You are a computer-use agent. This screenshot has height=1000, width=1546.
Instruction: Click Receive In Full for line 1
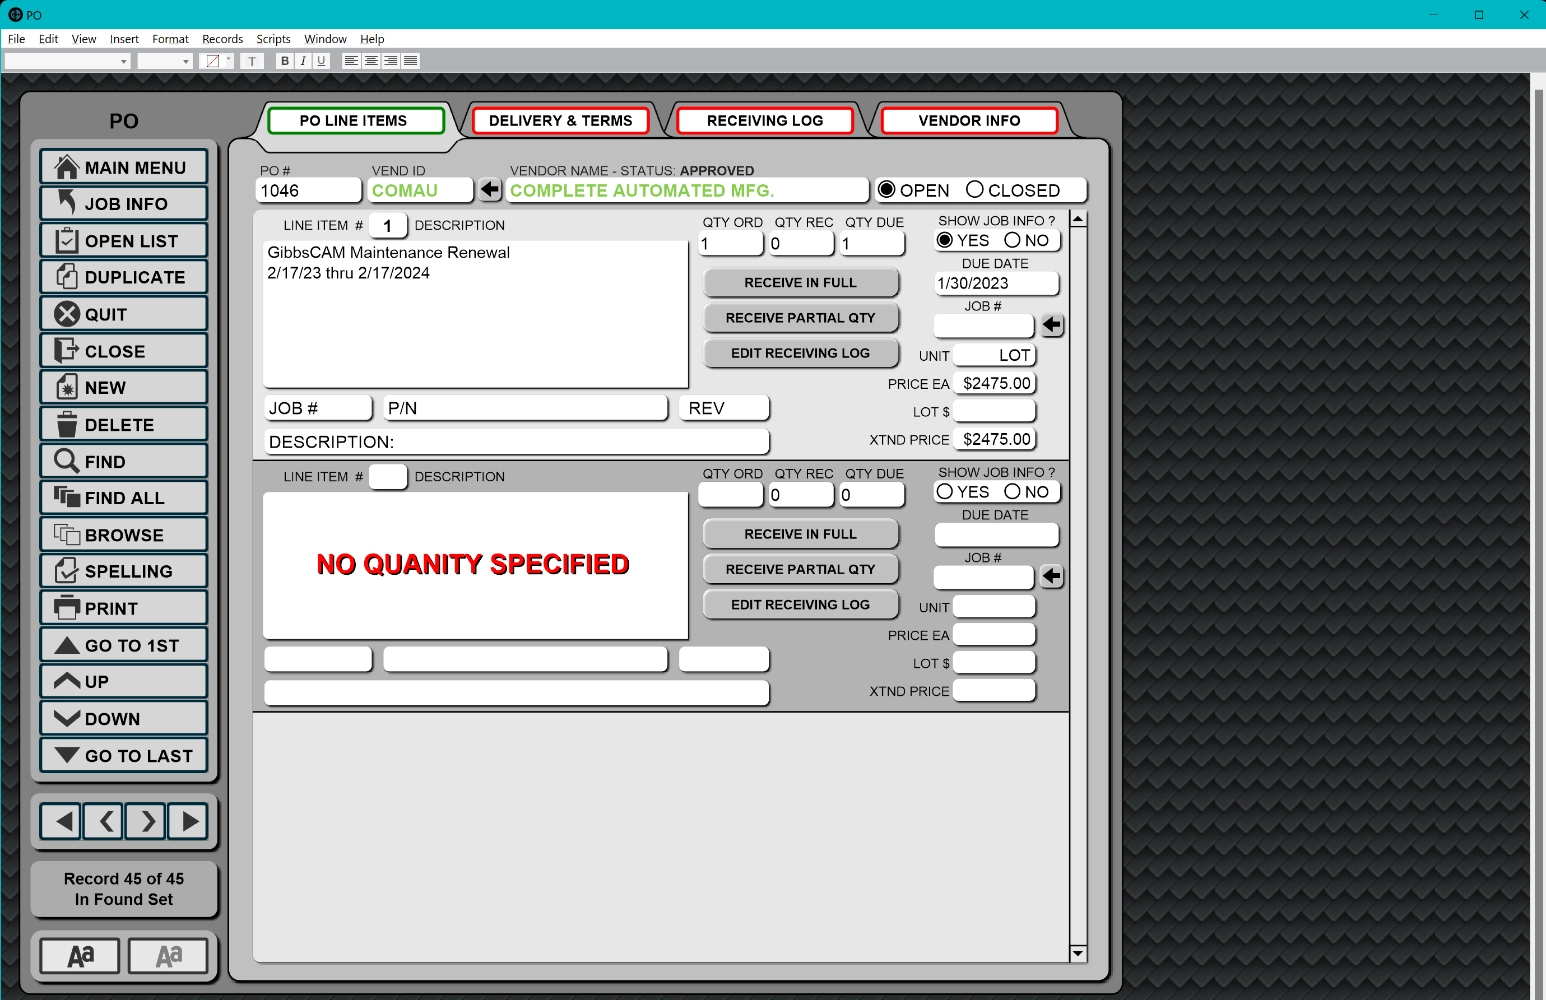click(800, 283)
